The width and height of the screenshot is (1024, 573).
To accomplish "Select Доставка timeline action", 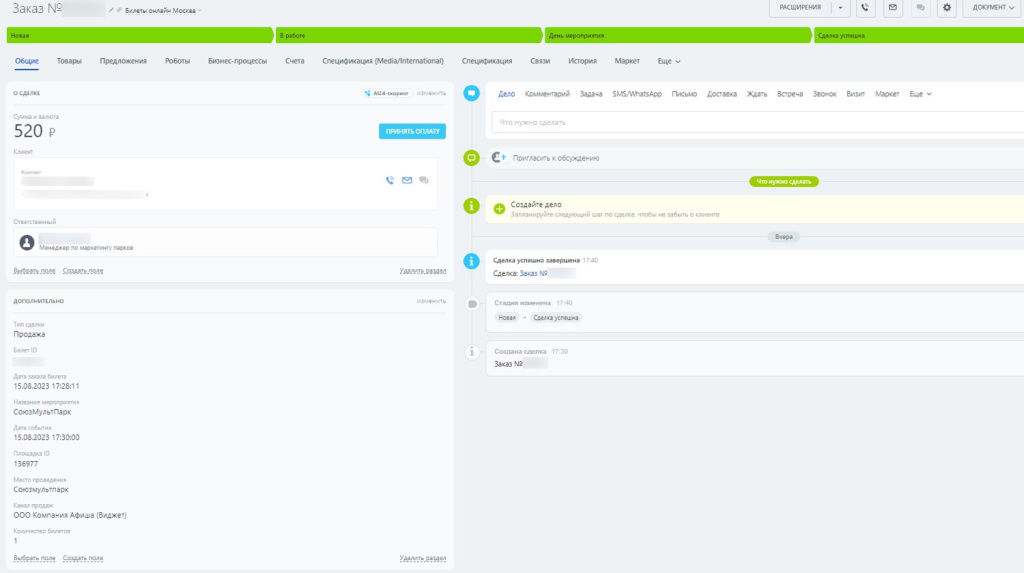I will [x=722, y=94].
